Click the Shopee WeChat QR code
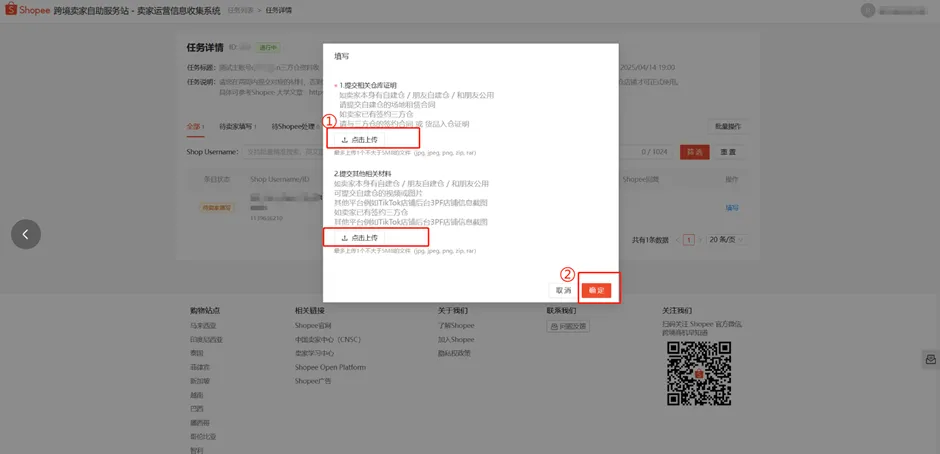 (699, 373)
